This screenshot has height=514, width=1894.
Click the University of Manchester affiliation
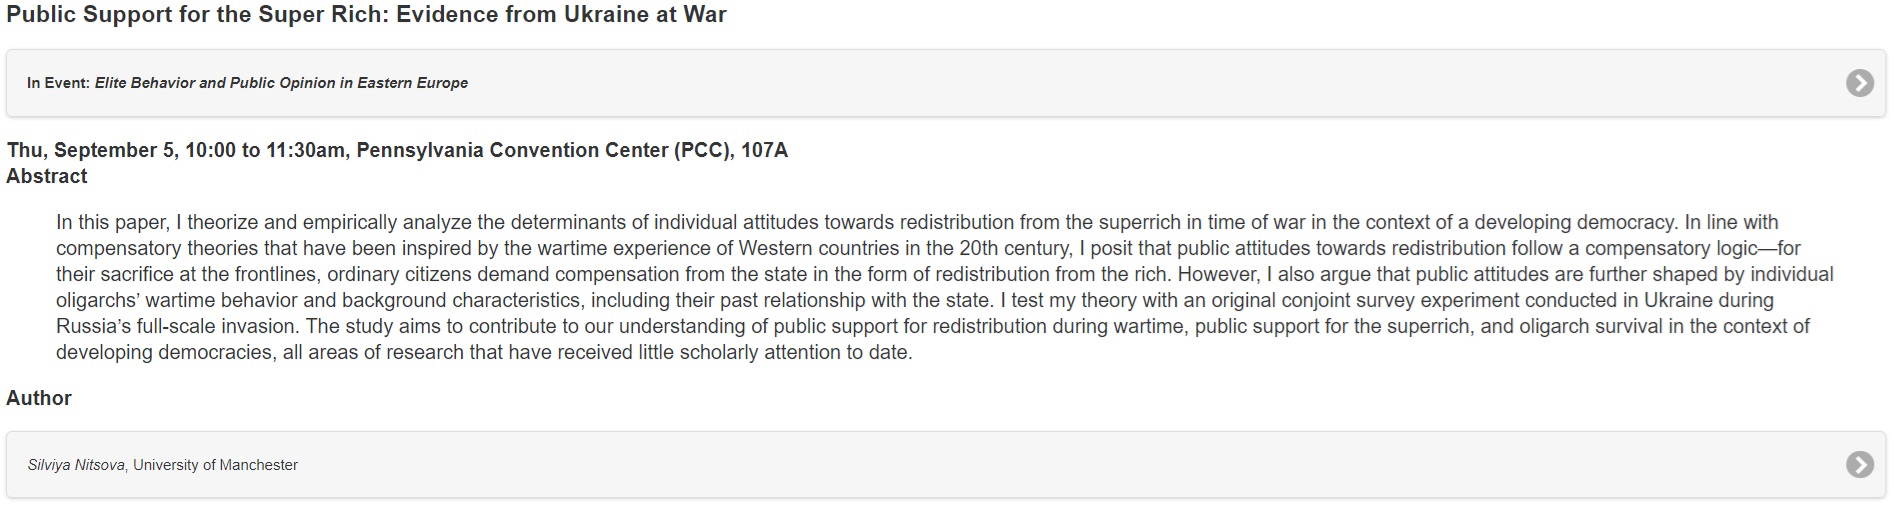coord(215,465)
